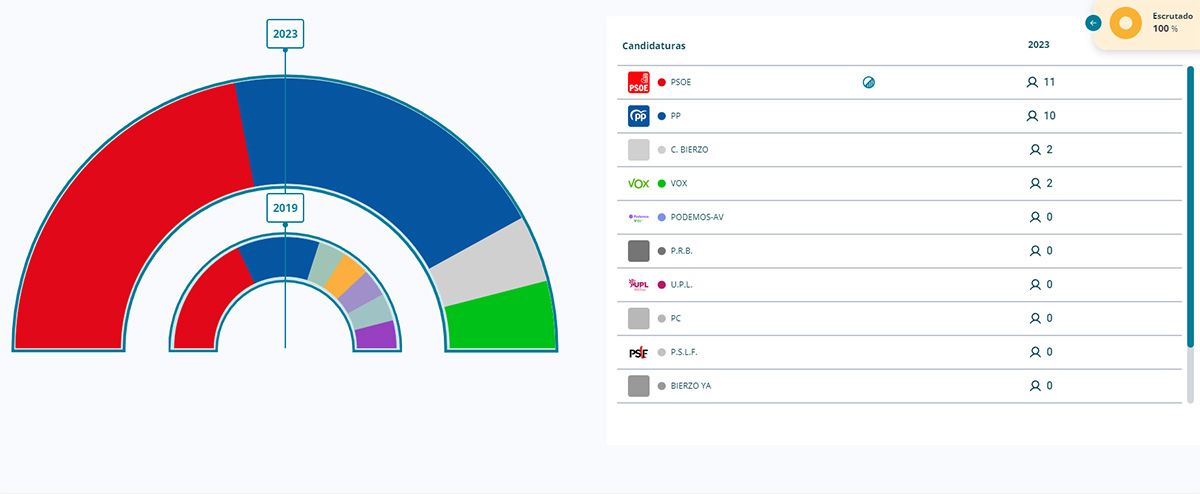
Task: Collapse the Escrutado panel with arrow button
Action: (x=1094, y=23)
